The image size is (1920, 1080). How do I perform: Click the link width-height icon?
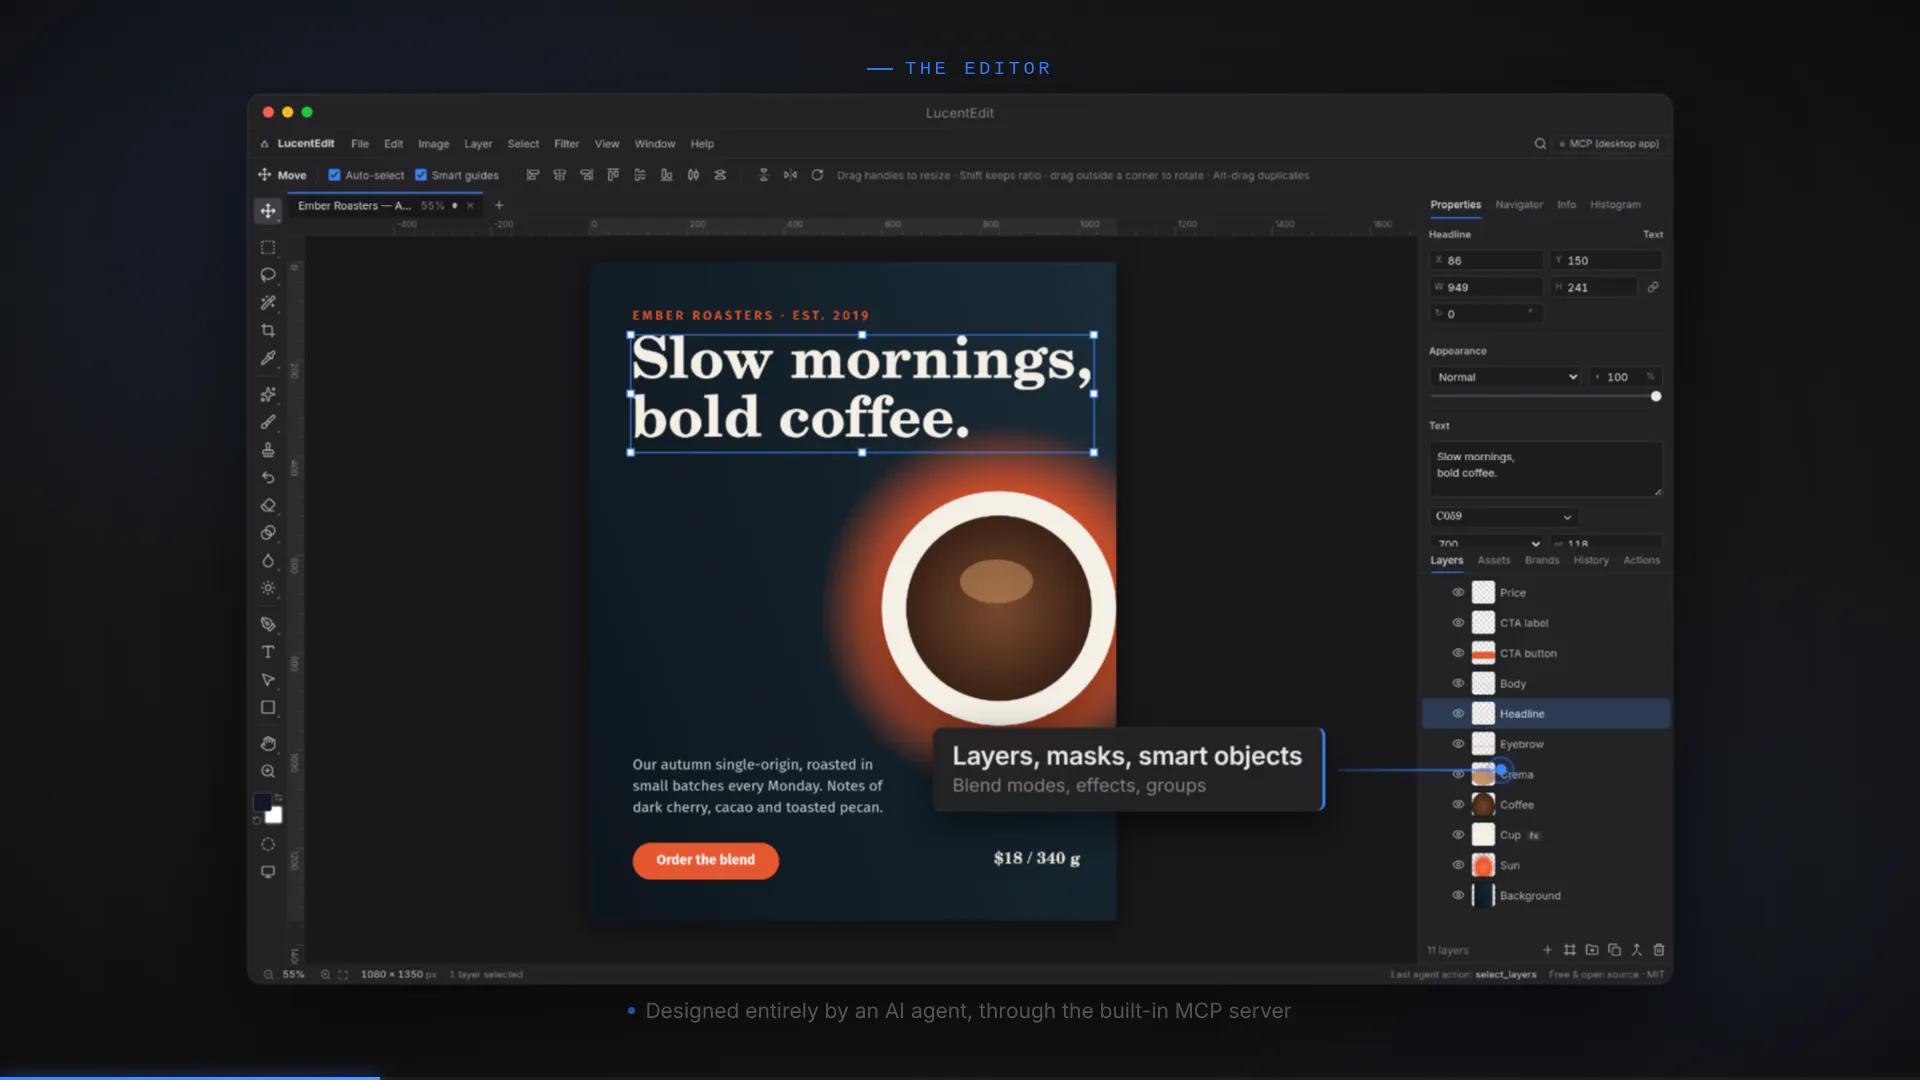click(x=1653, y=287)
